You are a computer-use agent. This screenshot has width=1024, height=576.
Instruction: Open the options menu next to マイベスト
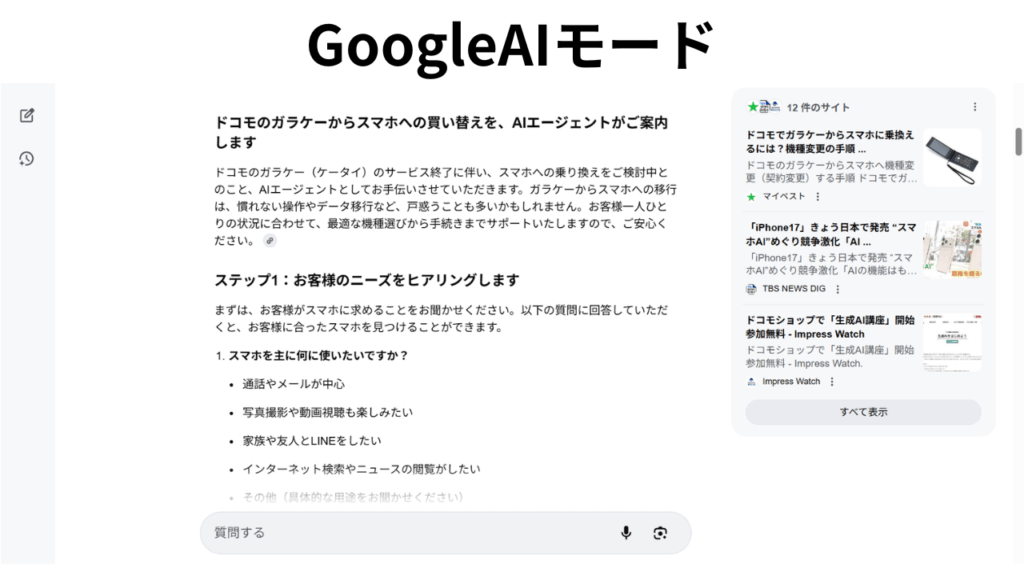point(818,197)
